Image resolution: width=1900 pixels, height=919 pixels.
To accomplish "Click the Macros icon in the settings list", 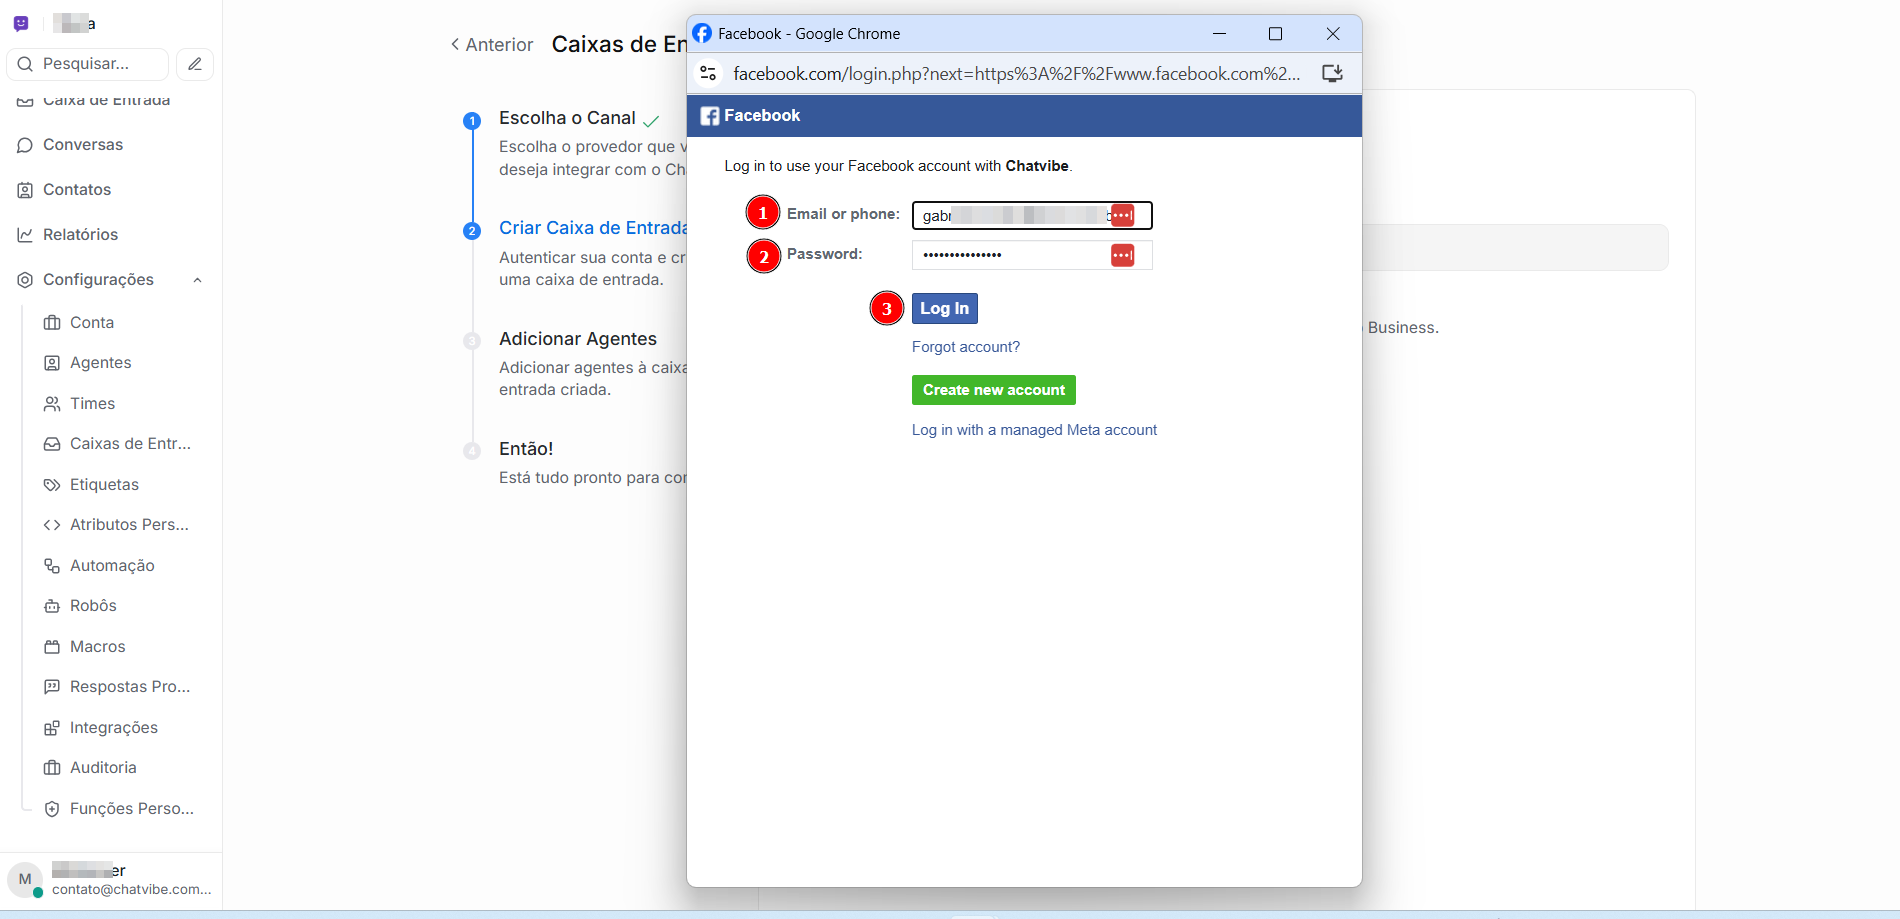I will [x=52, y=647].
